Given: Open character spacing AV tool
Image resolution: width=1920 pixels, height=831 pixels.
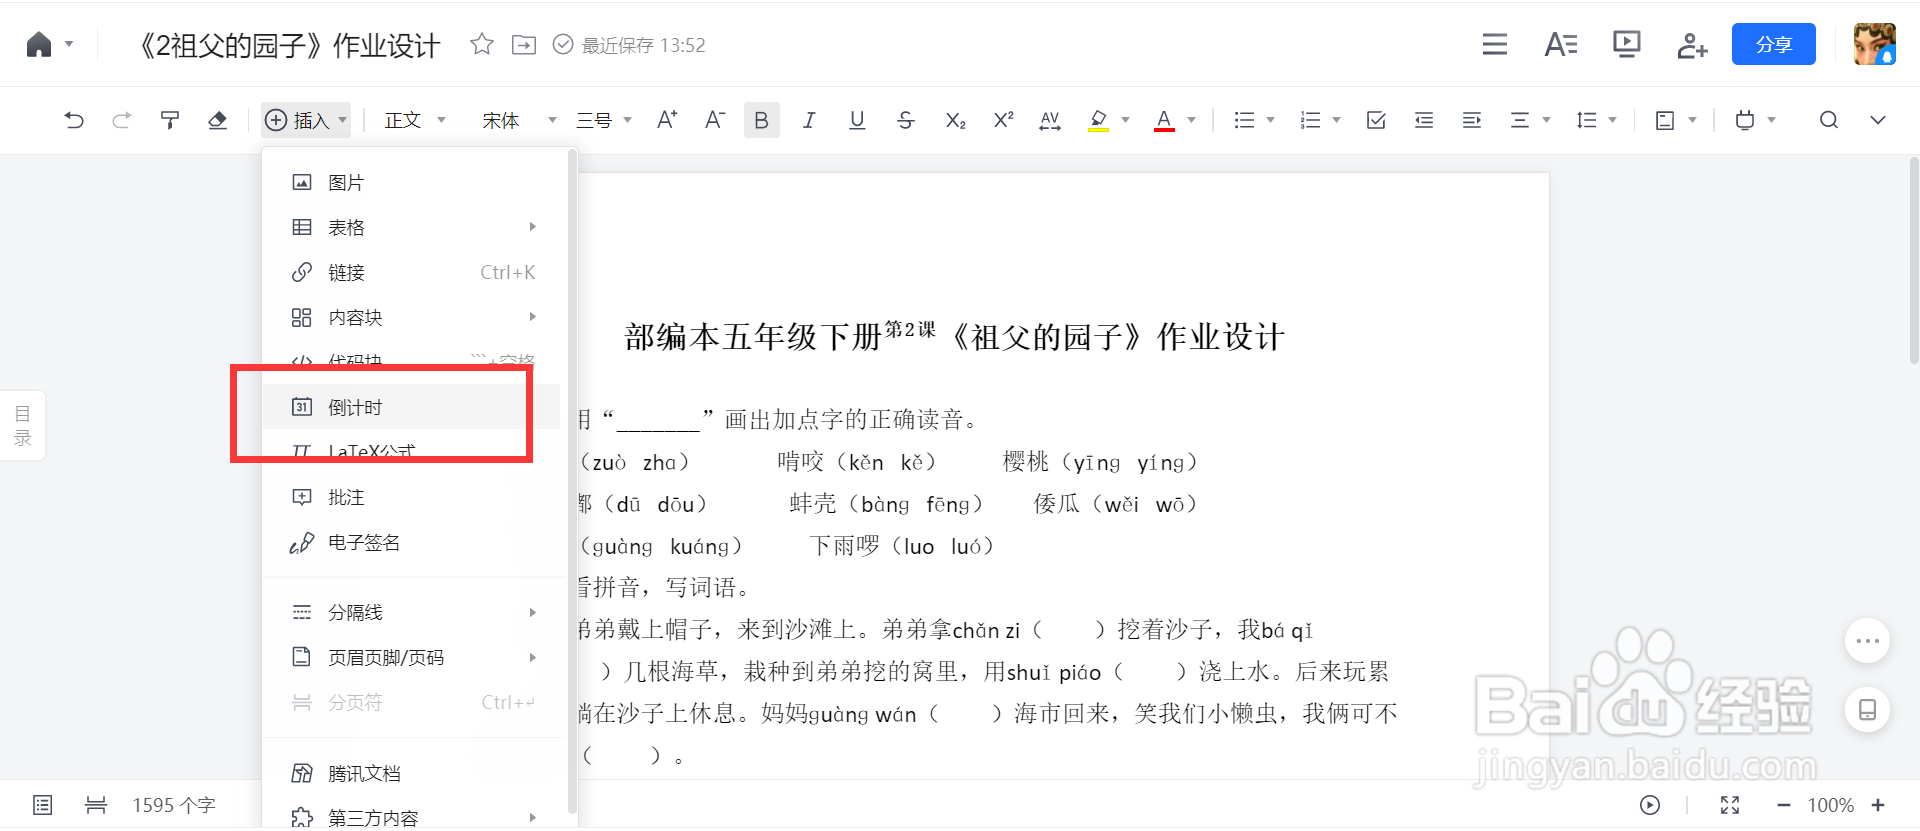Looking at the screenshot, I should (1050, 120).
